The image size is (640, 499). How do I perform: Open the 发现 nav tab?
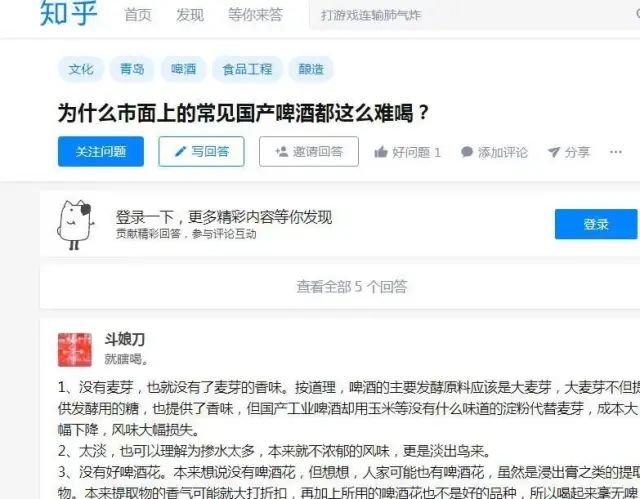(190, 15)
